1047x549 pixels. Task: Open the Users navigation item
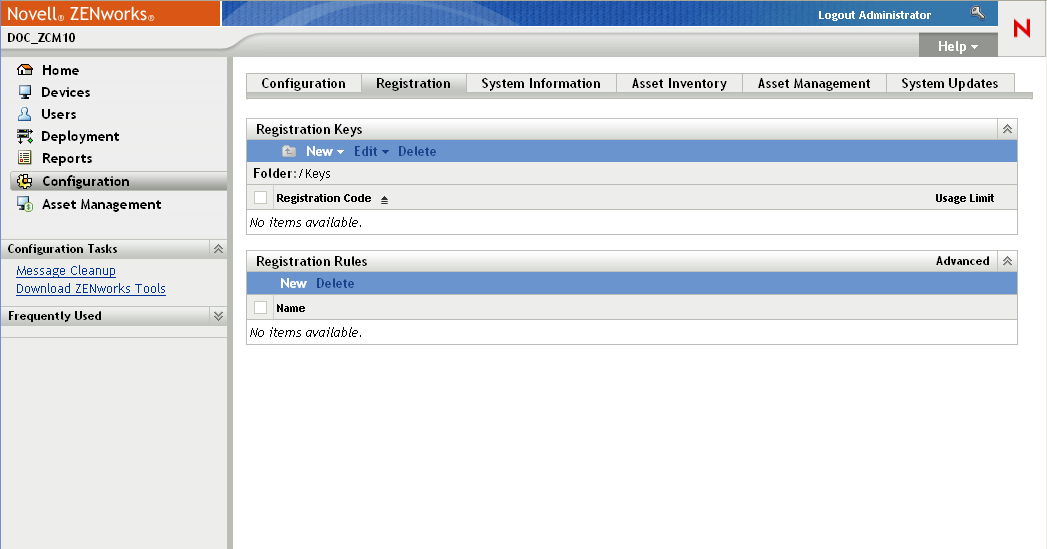click(59, 114)
